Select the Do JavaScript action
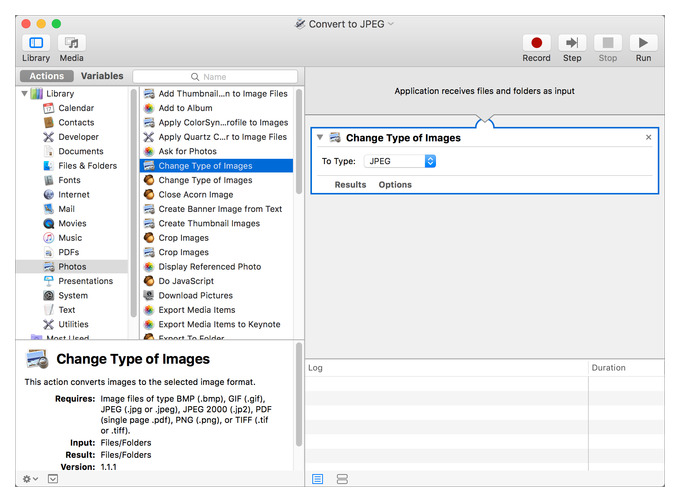This screenshot has height=502, width=680. [x=216, y=281]
